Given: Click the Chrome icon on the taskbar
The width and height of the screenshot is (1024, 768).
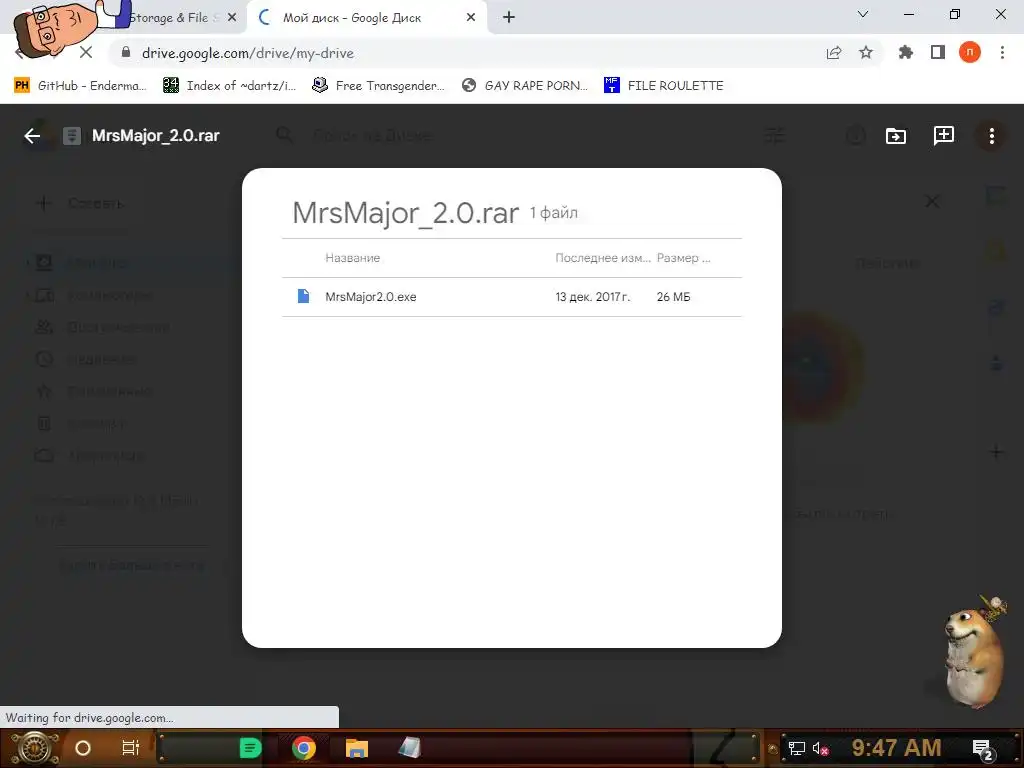Looking at the screenshot, I should click(x=304, y=748).
